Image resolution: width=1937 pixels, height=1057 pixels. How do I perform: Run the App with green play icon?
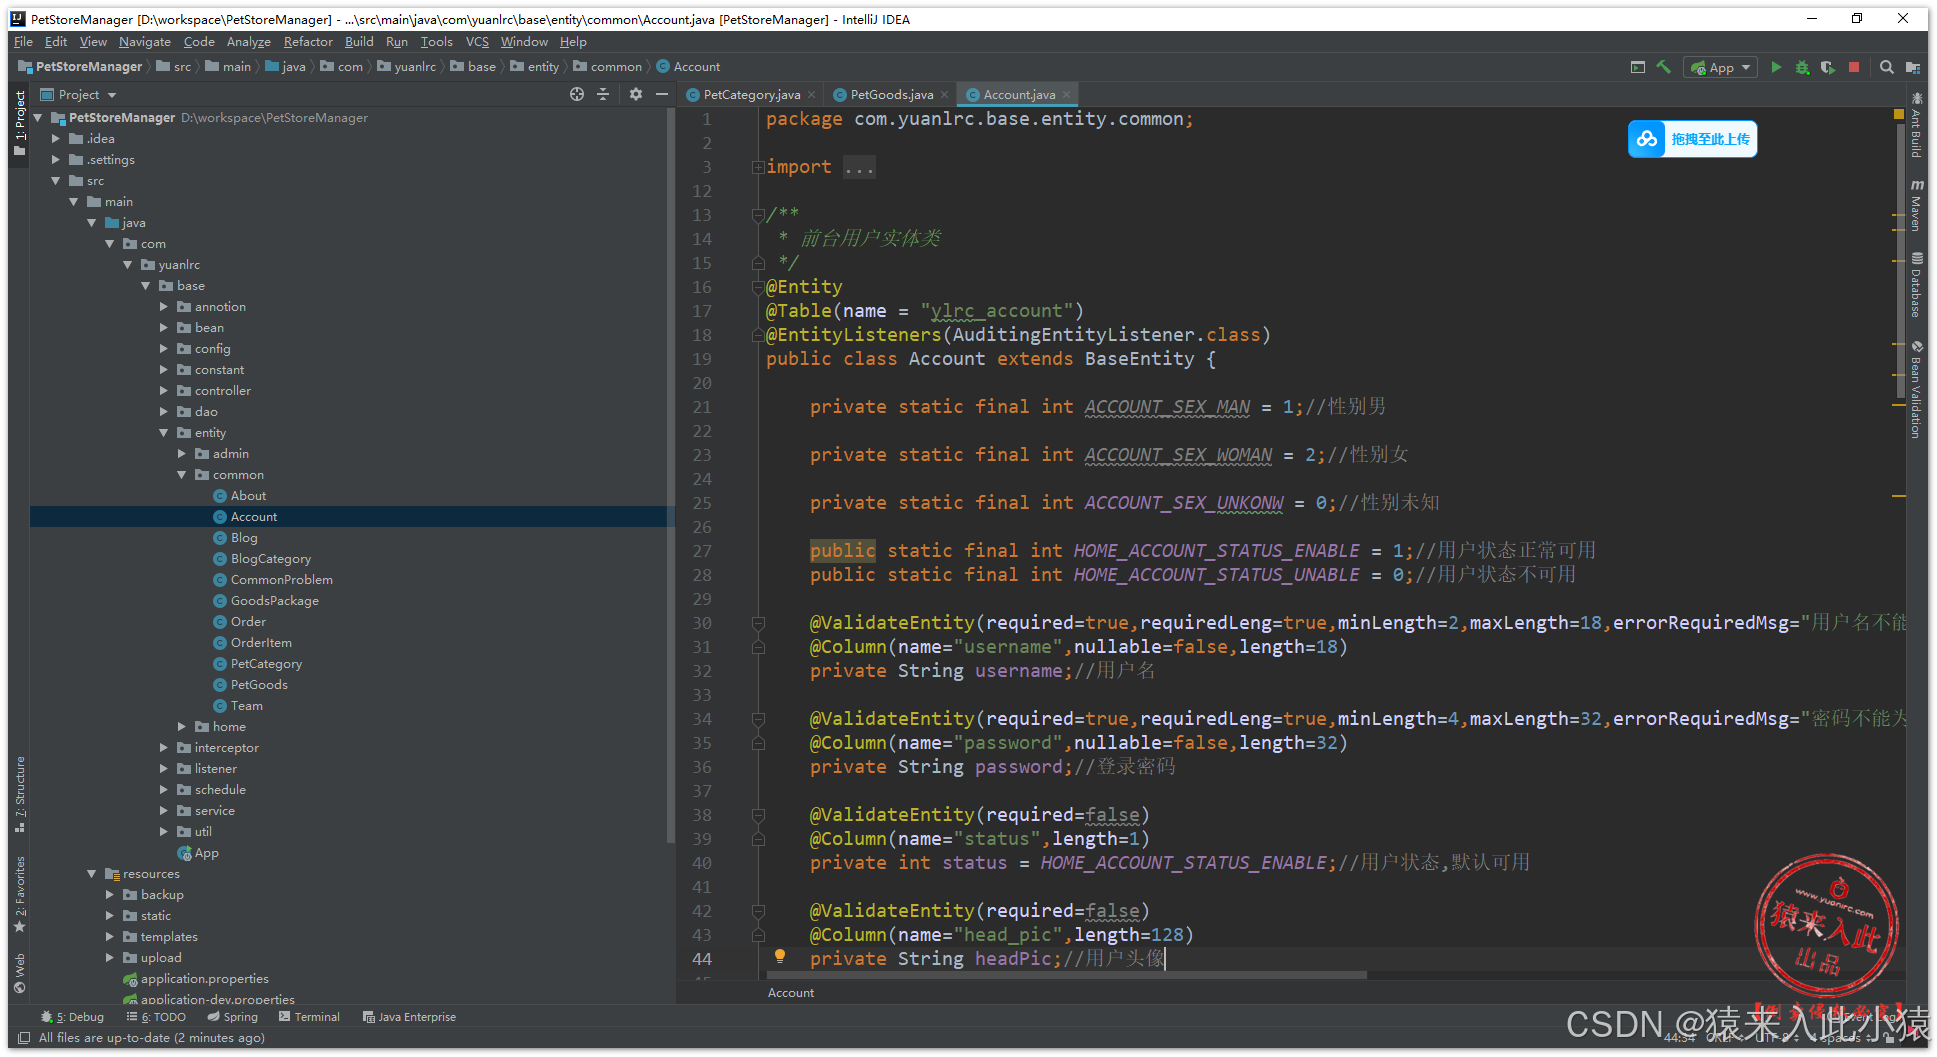pos(1776,67)
